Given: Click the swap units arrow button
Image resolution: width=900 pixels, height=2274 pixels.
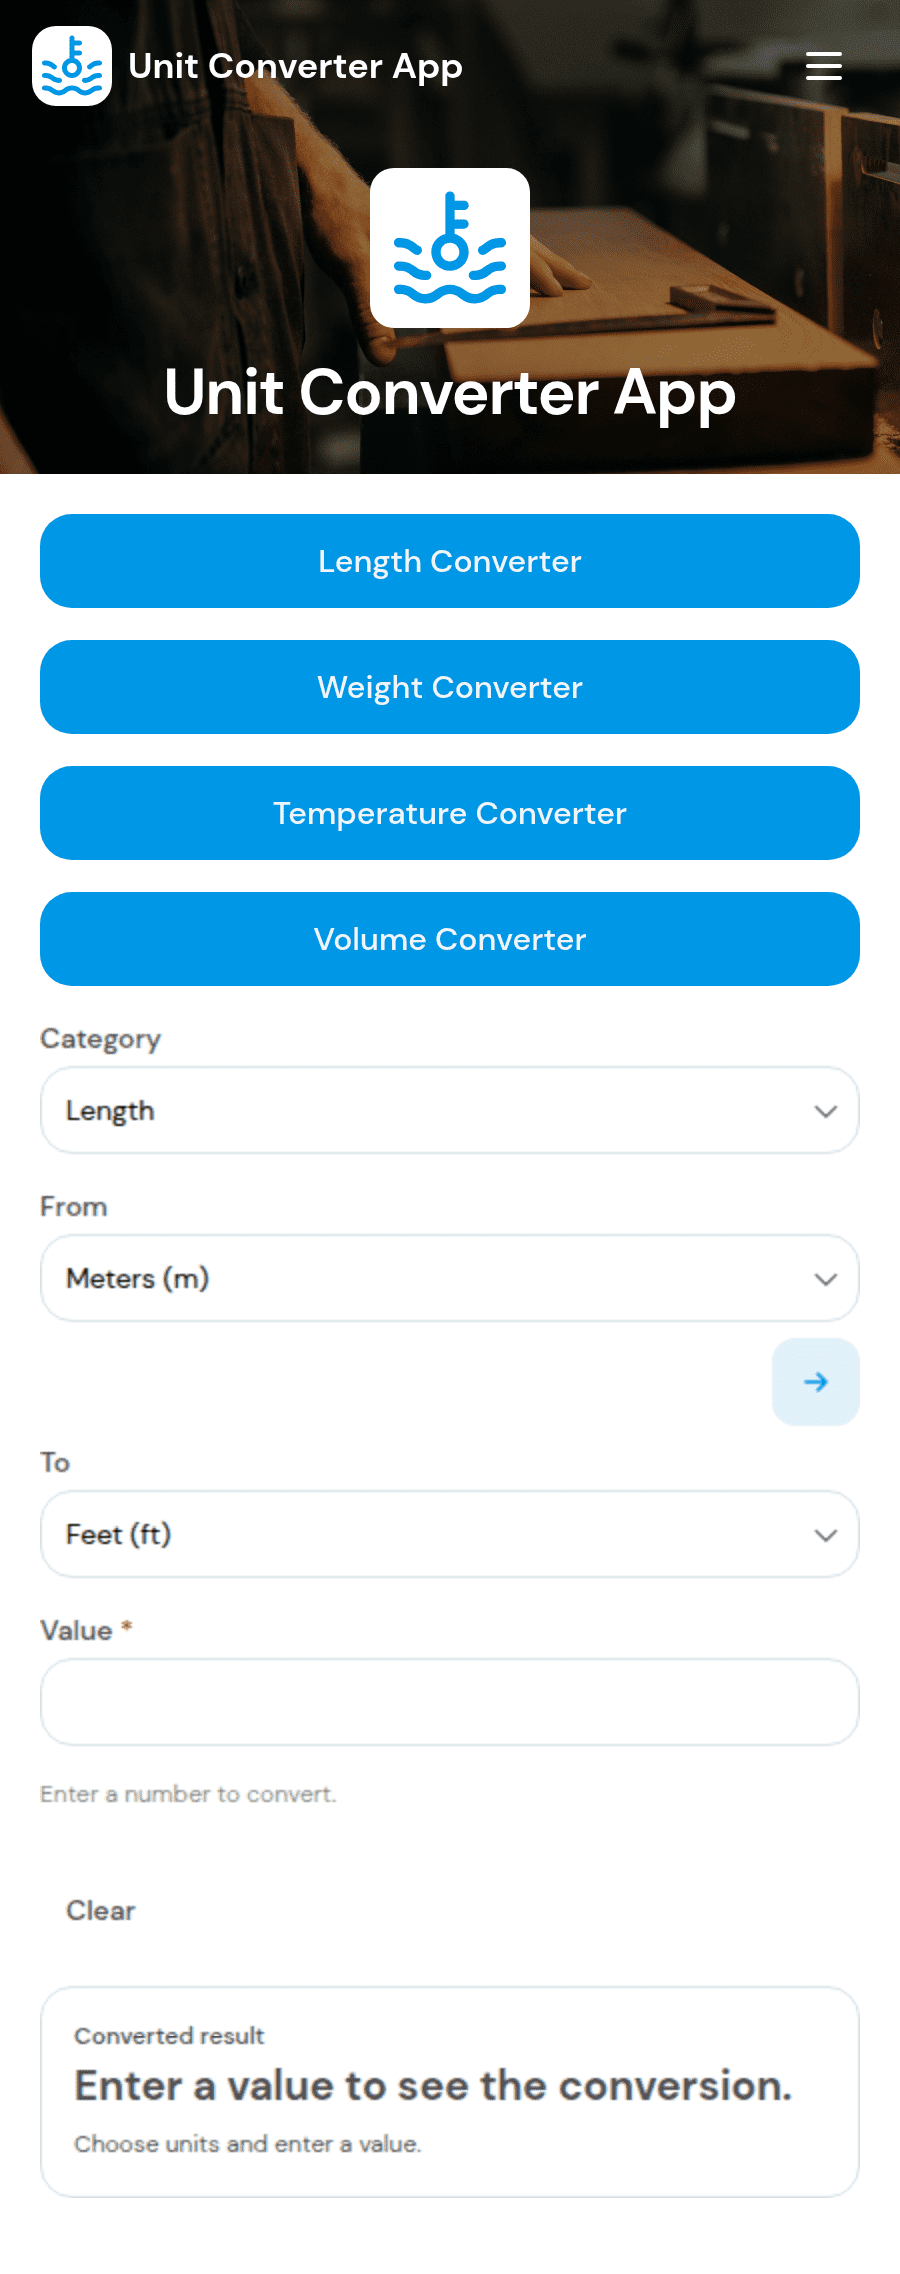Looking at the screenshot, I should (816, 1382).
